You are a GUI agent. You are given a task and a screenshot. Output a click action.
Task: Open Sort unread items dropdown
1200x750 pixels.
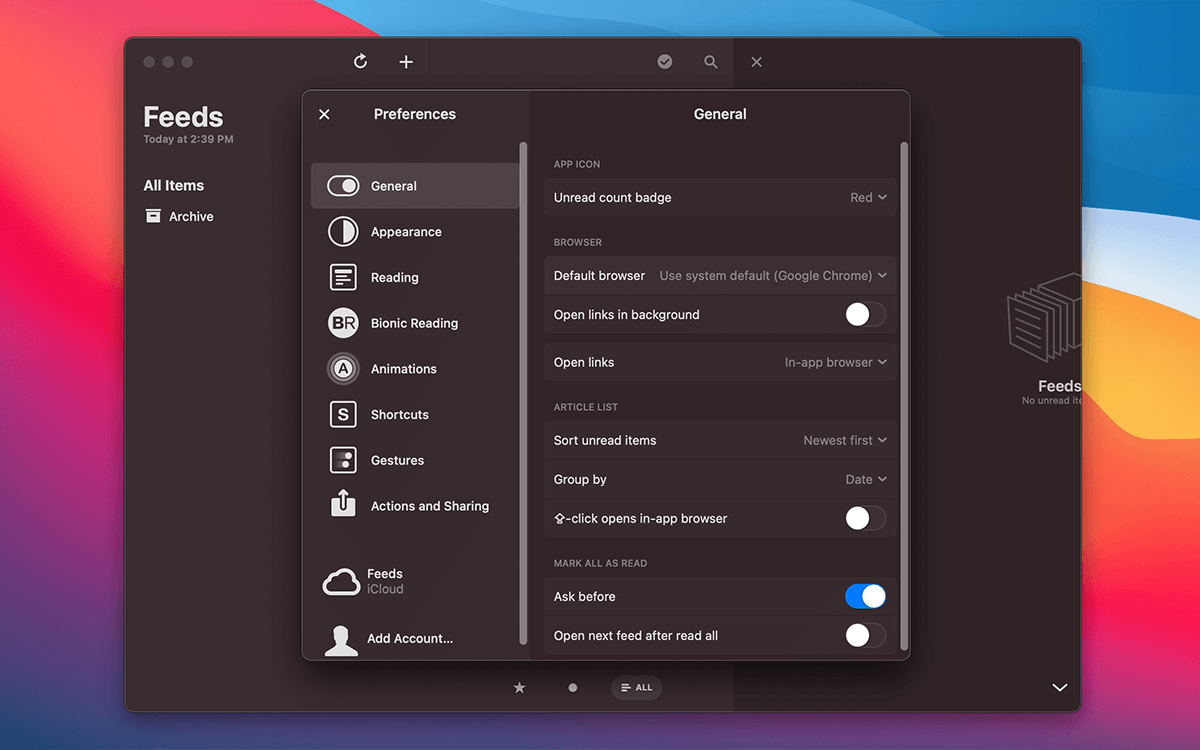coord(845,441)
